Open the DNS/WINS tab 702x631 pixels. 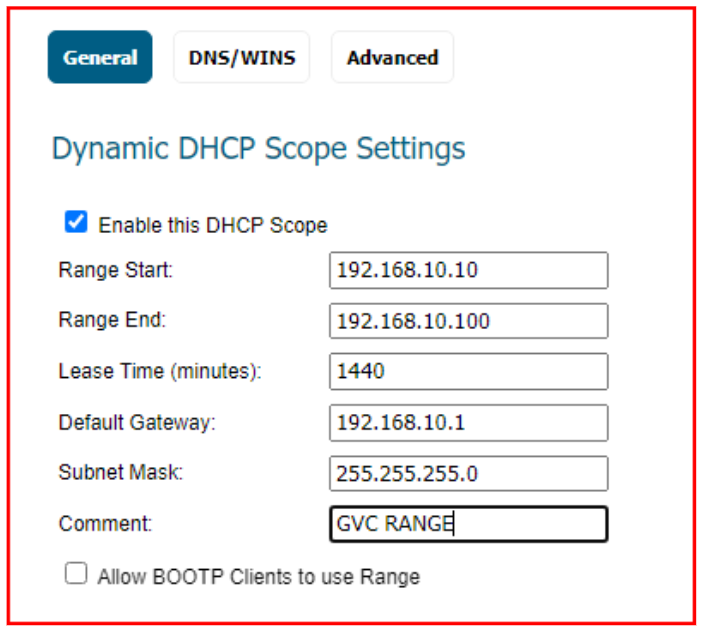coord(242,57)
